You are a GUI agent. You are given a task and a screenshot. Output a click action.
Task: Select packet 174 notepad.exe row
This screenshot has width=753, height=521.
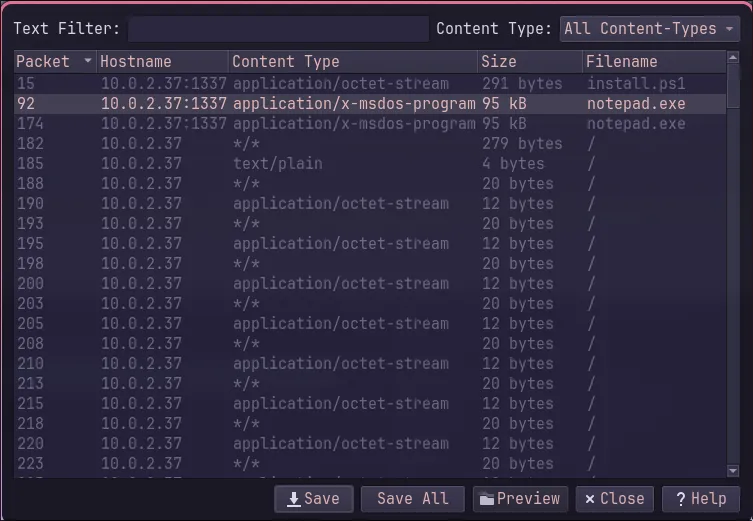click(370, 124)
